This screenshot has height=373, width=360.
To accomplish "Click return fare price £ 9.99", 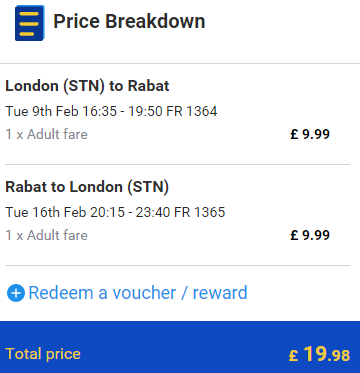I will tap(310, 235).
